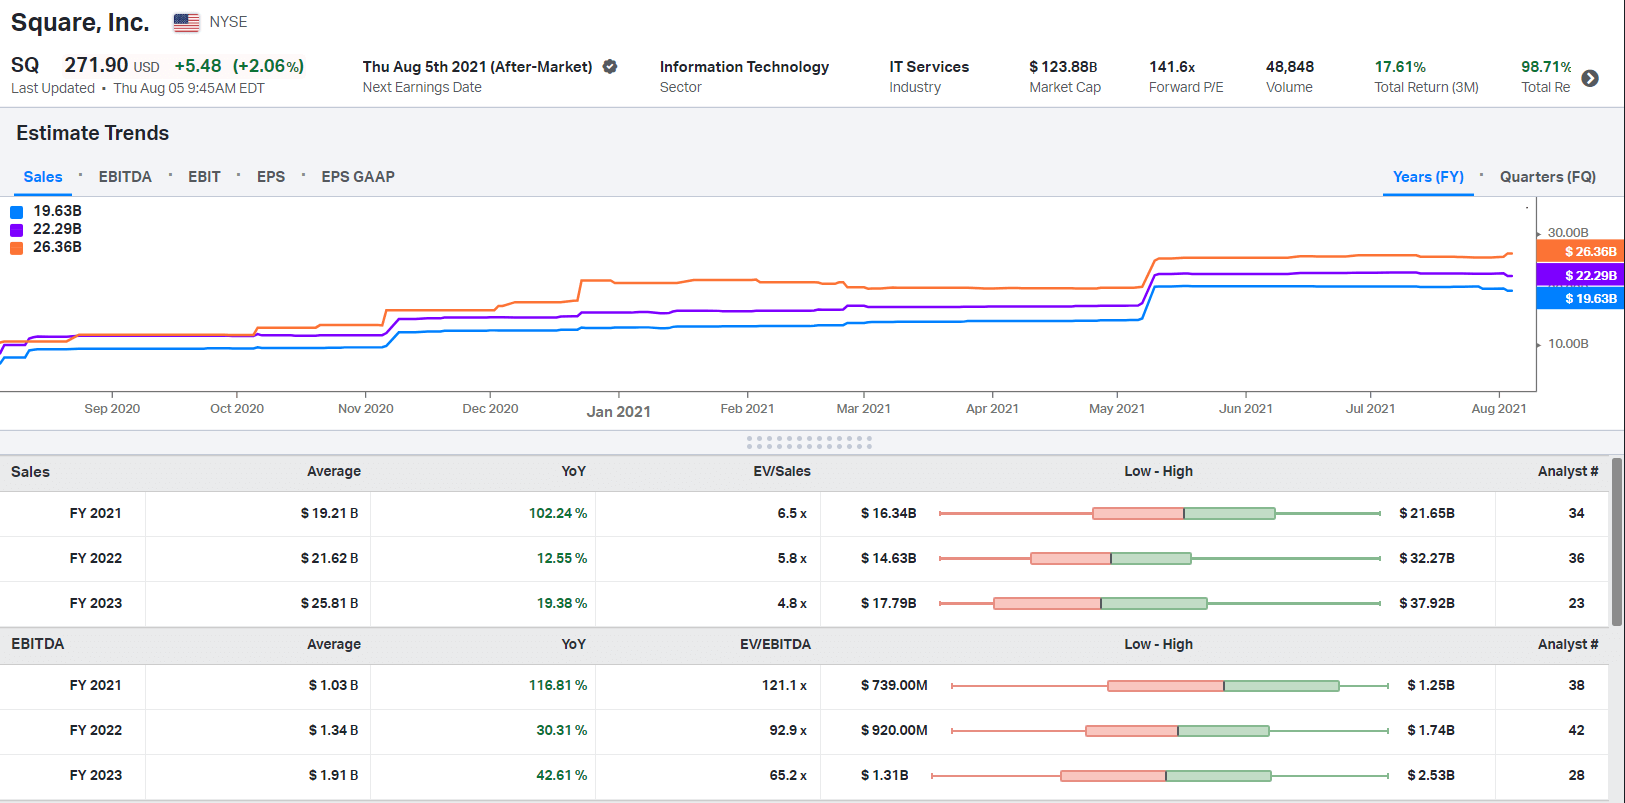Click the Estimate Trends heading

pyautogui.click(x=93, y=133)
